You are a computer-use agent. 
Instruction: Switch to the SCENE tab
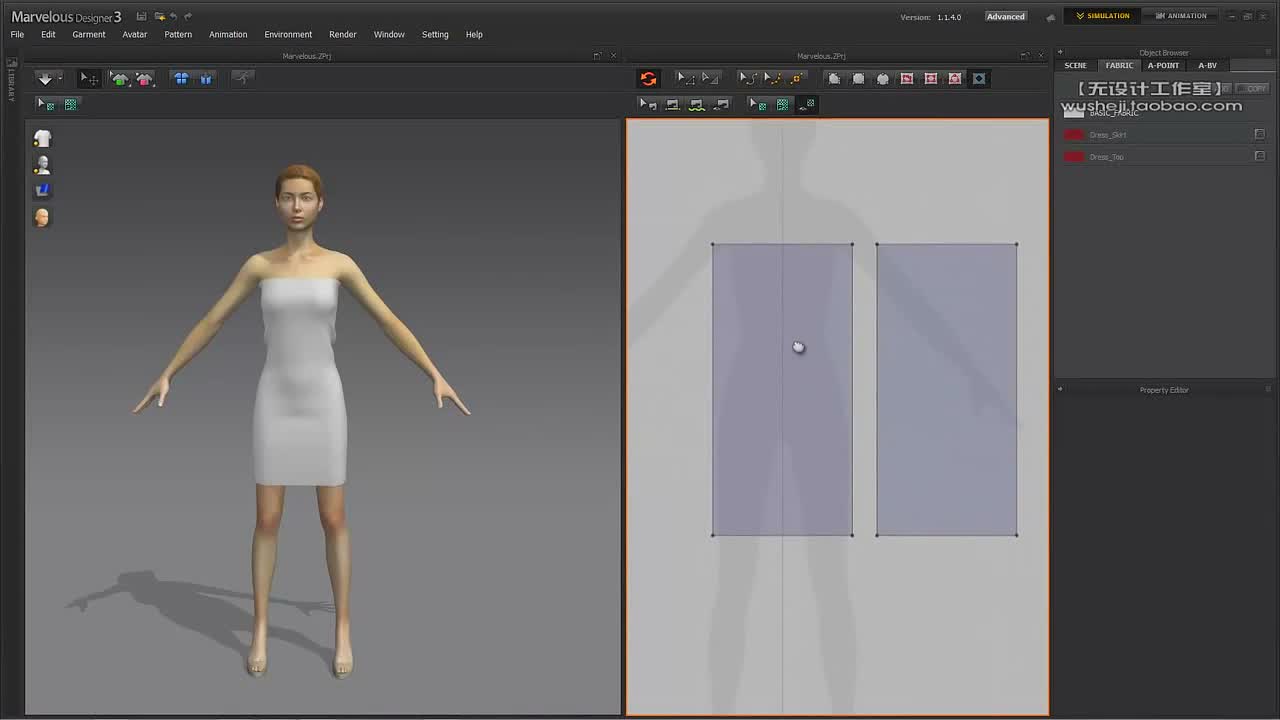coord(1075,65)
